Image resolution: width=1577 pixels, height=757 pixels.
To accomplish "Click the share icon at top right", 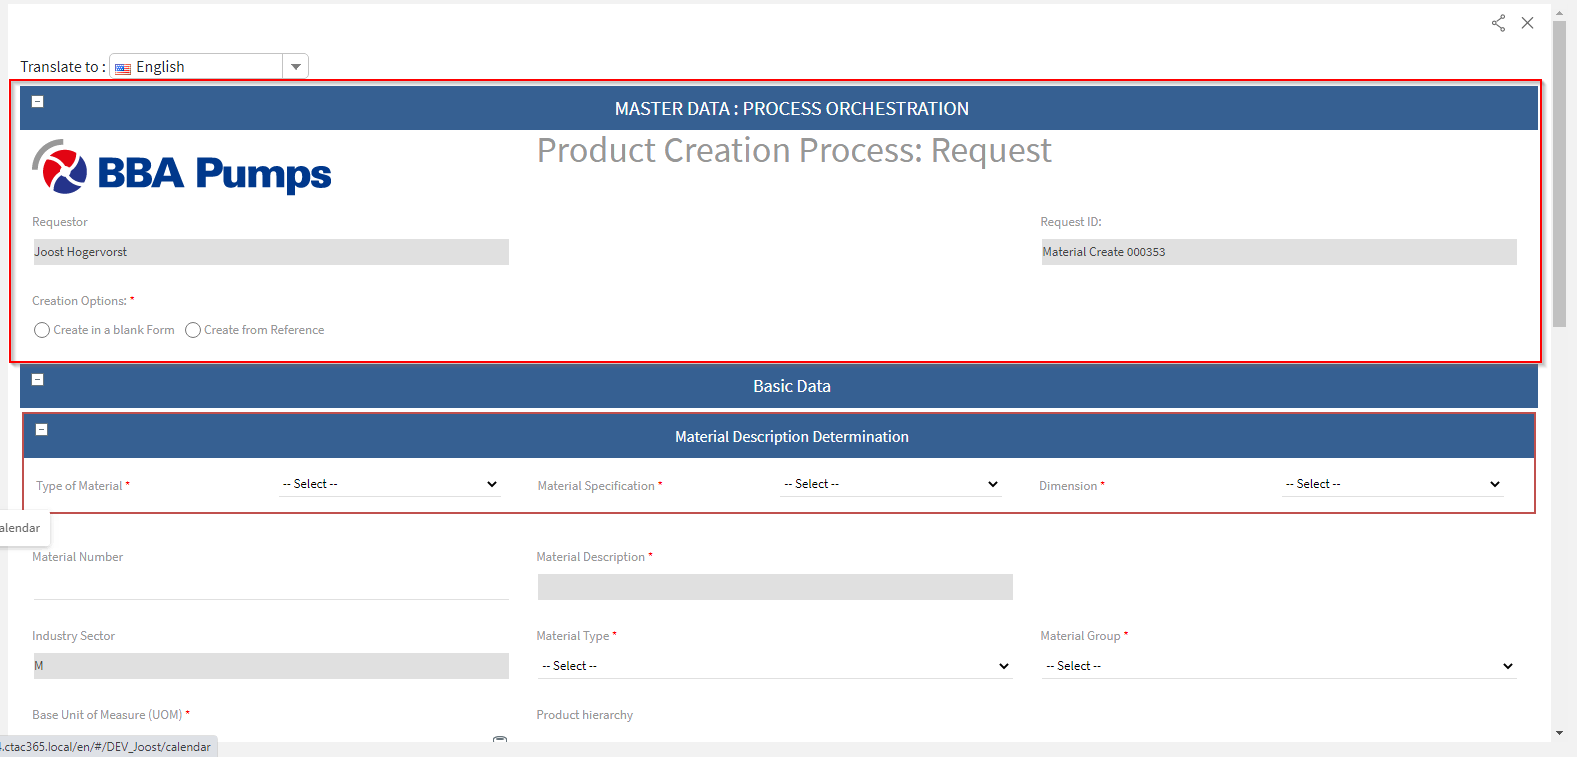I will coord(1498,23).
